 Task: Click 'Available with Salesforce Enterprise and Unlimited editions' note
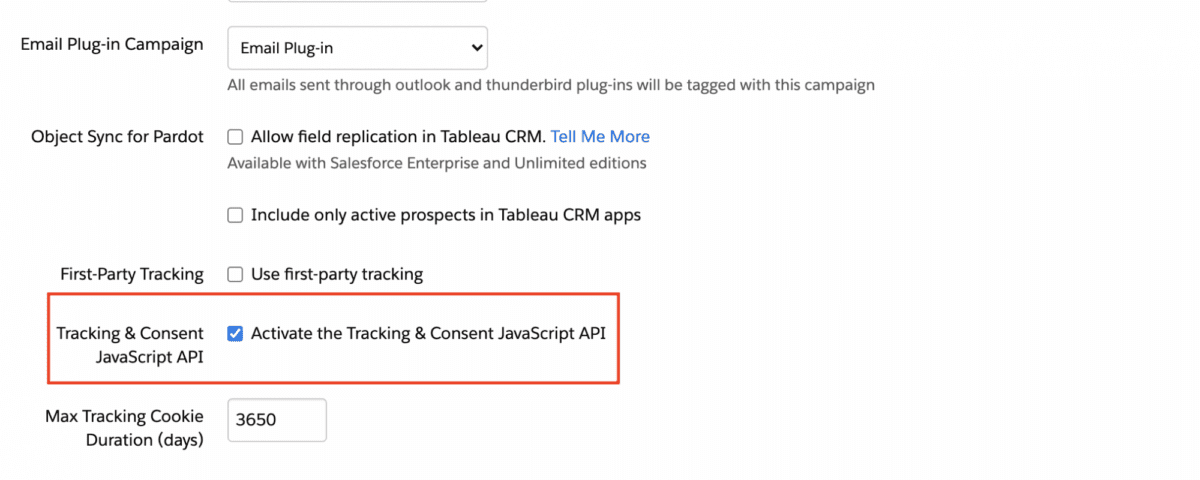click(x=437, y=163)
